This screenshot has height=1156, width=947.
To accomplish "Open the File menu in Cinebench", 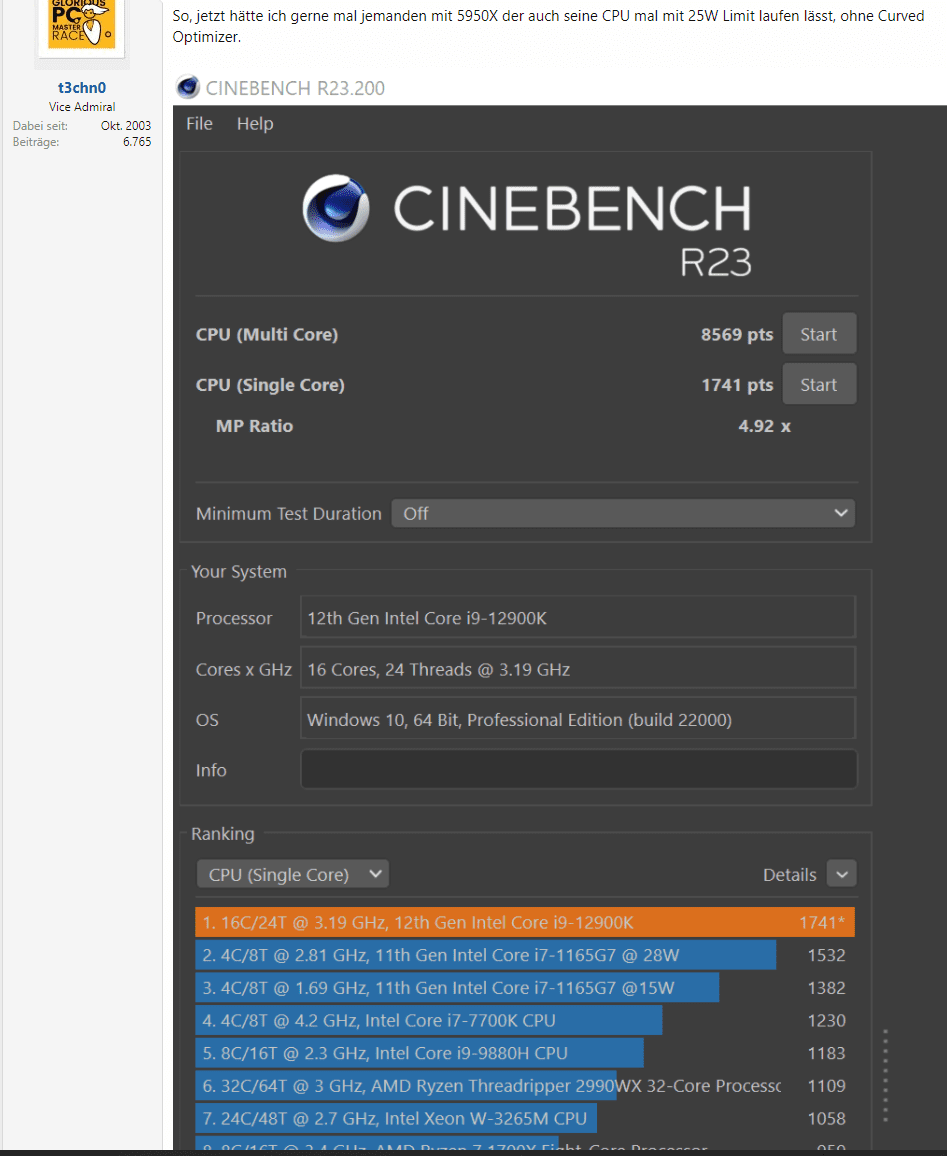I will (x=199, y=124).
